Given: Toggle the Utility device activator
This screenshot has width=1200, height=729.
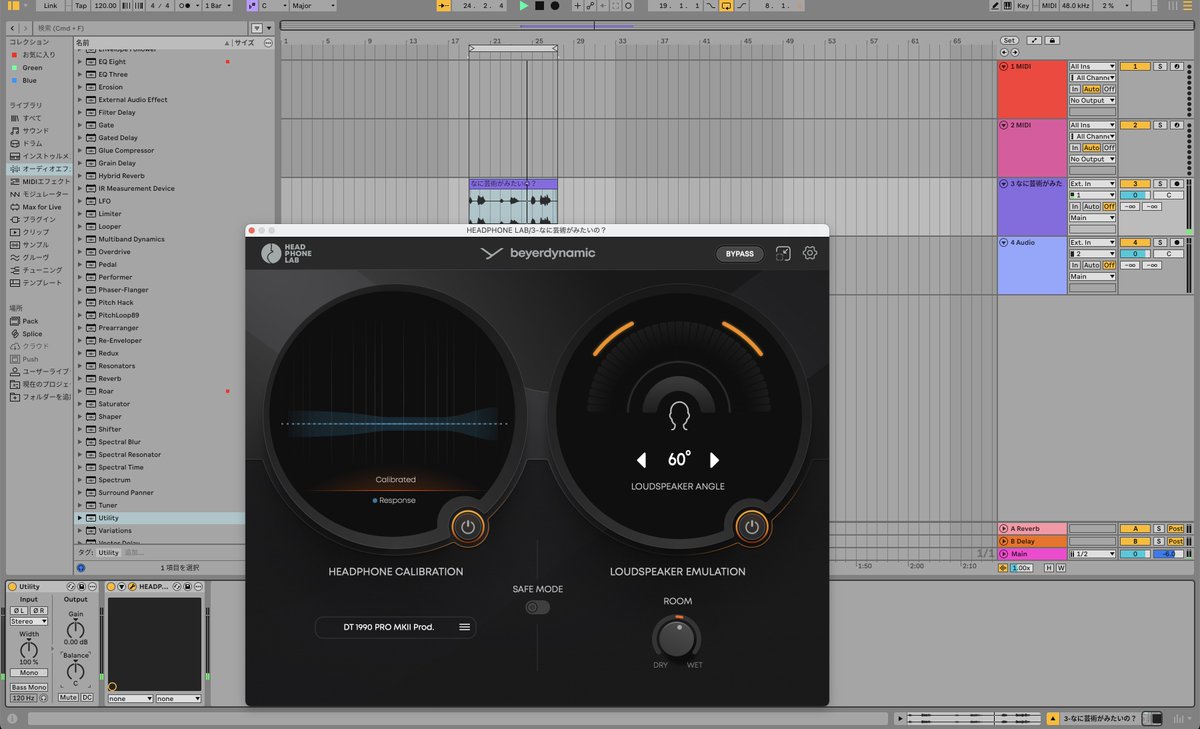Looking at the screenshot, I should tap(12, 586).
